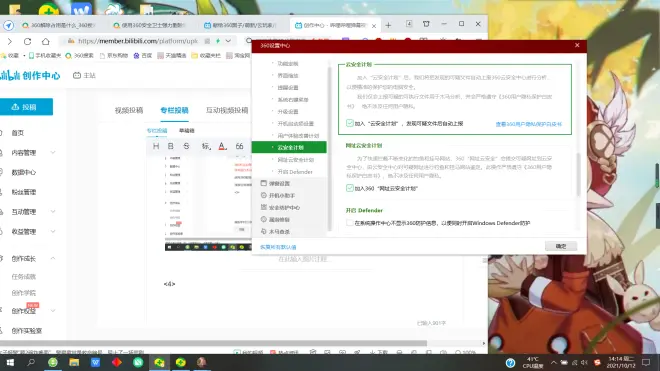Click the blue 投稿 button
The width and height of the screenshot is (660, 371).
(26, 107)
